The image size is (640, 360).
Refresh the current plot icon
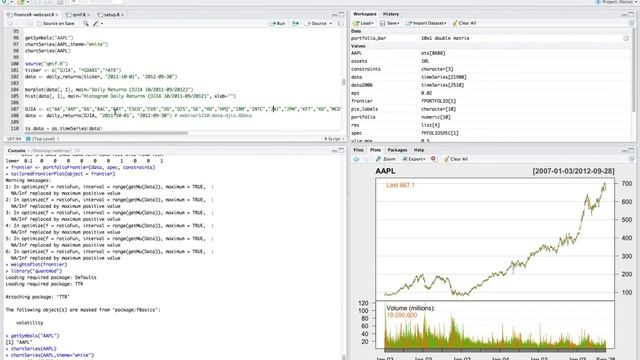(x=631, y=159)
